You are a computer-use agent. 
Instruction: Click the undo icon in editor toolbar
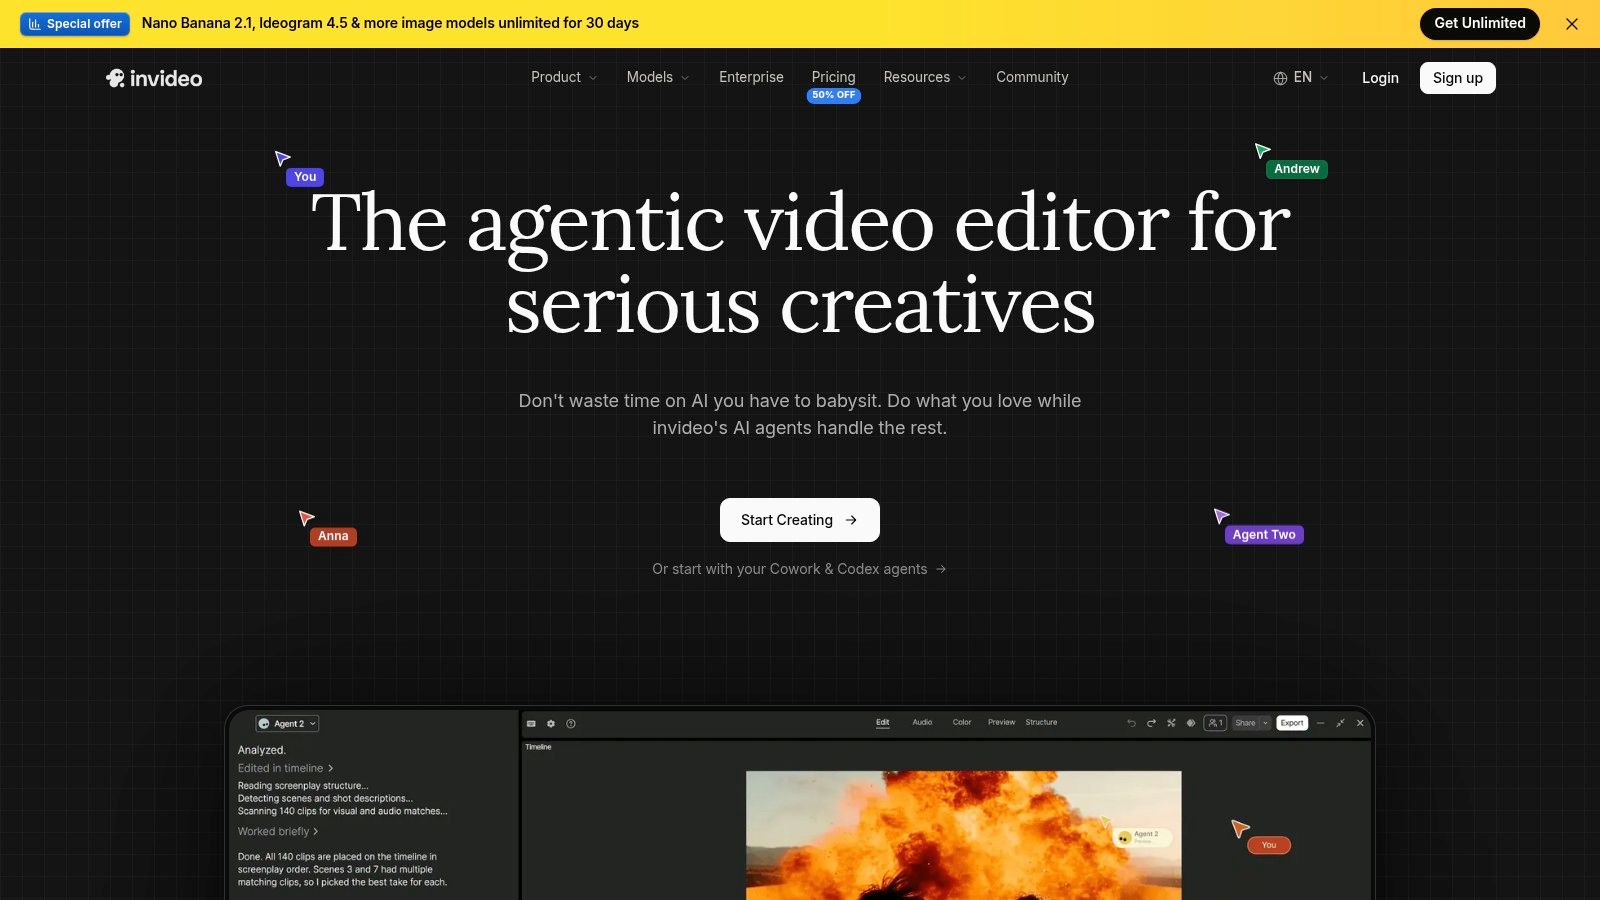[x=1131, y=723]
